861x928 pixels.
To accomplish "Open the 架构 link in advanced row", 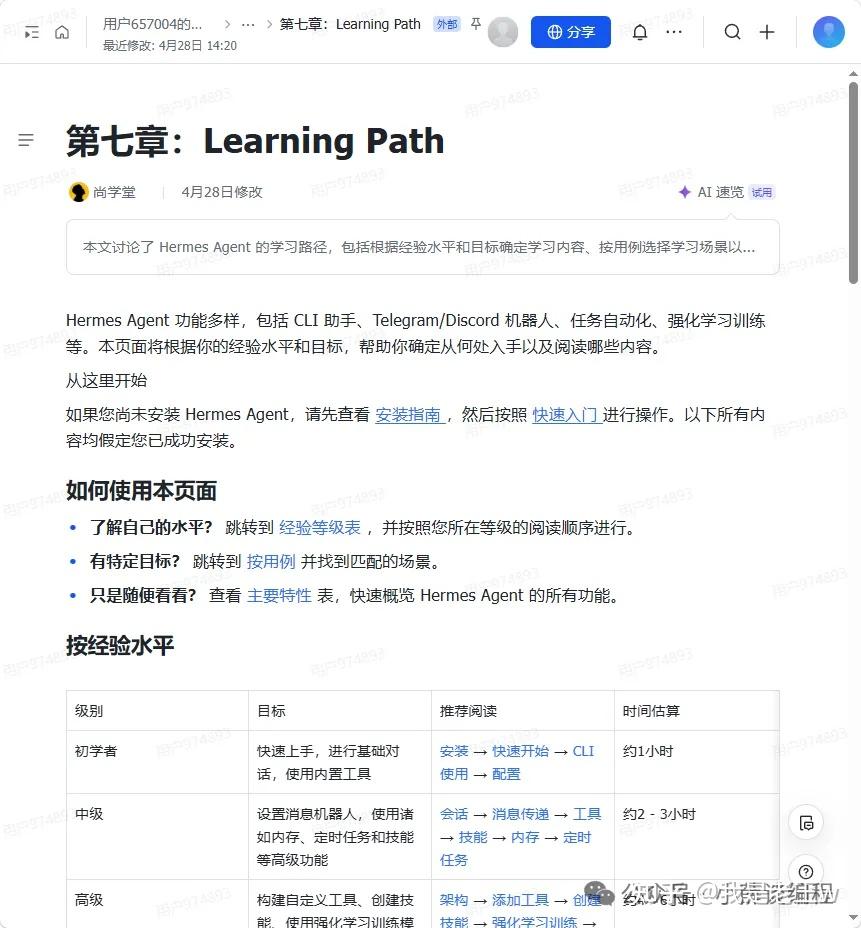I will (x=454, y=900).
